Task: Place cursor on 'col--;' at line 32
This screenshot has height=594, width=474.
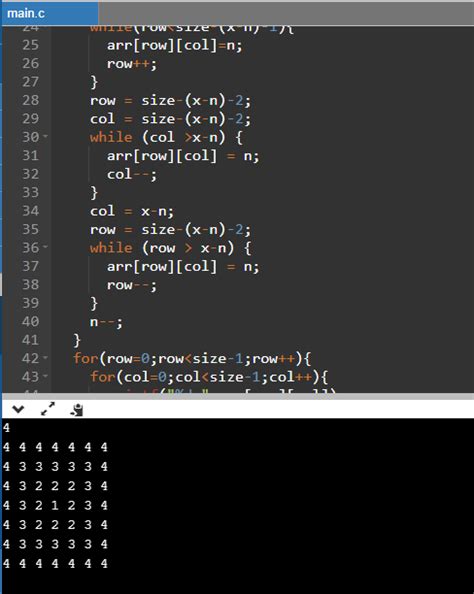Action: [131, 175]
